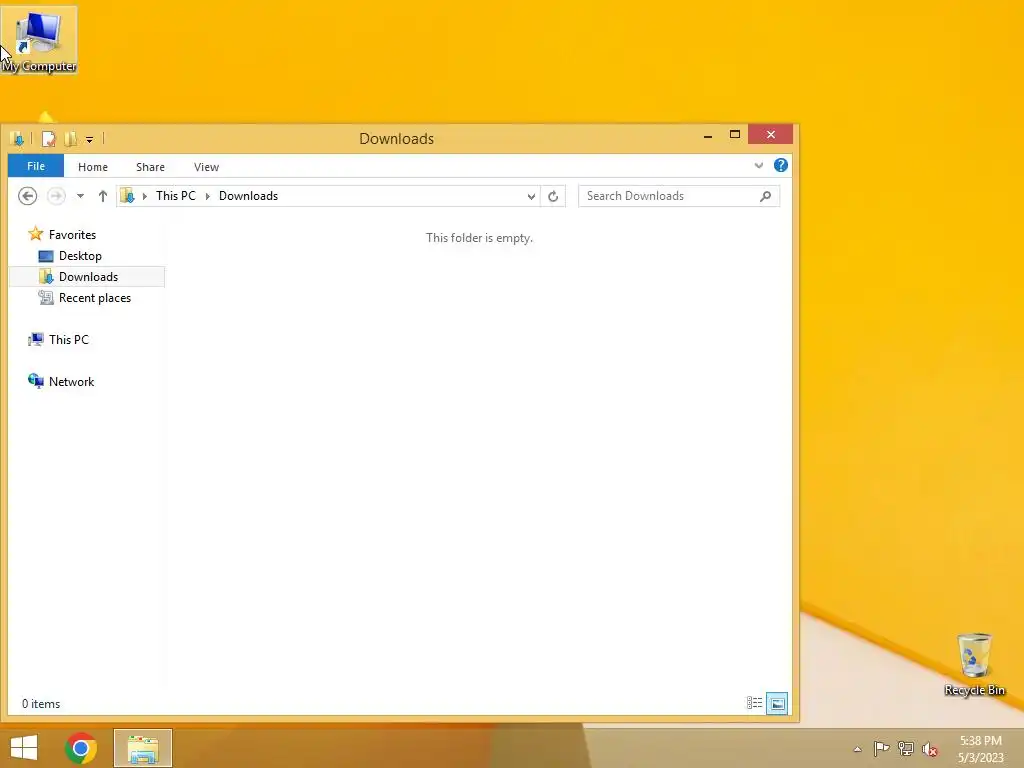Open the My Computer desktop shortcut
Image resolution: width=1024 pixels, height=768 pixels.
click(x=39, y=40)
